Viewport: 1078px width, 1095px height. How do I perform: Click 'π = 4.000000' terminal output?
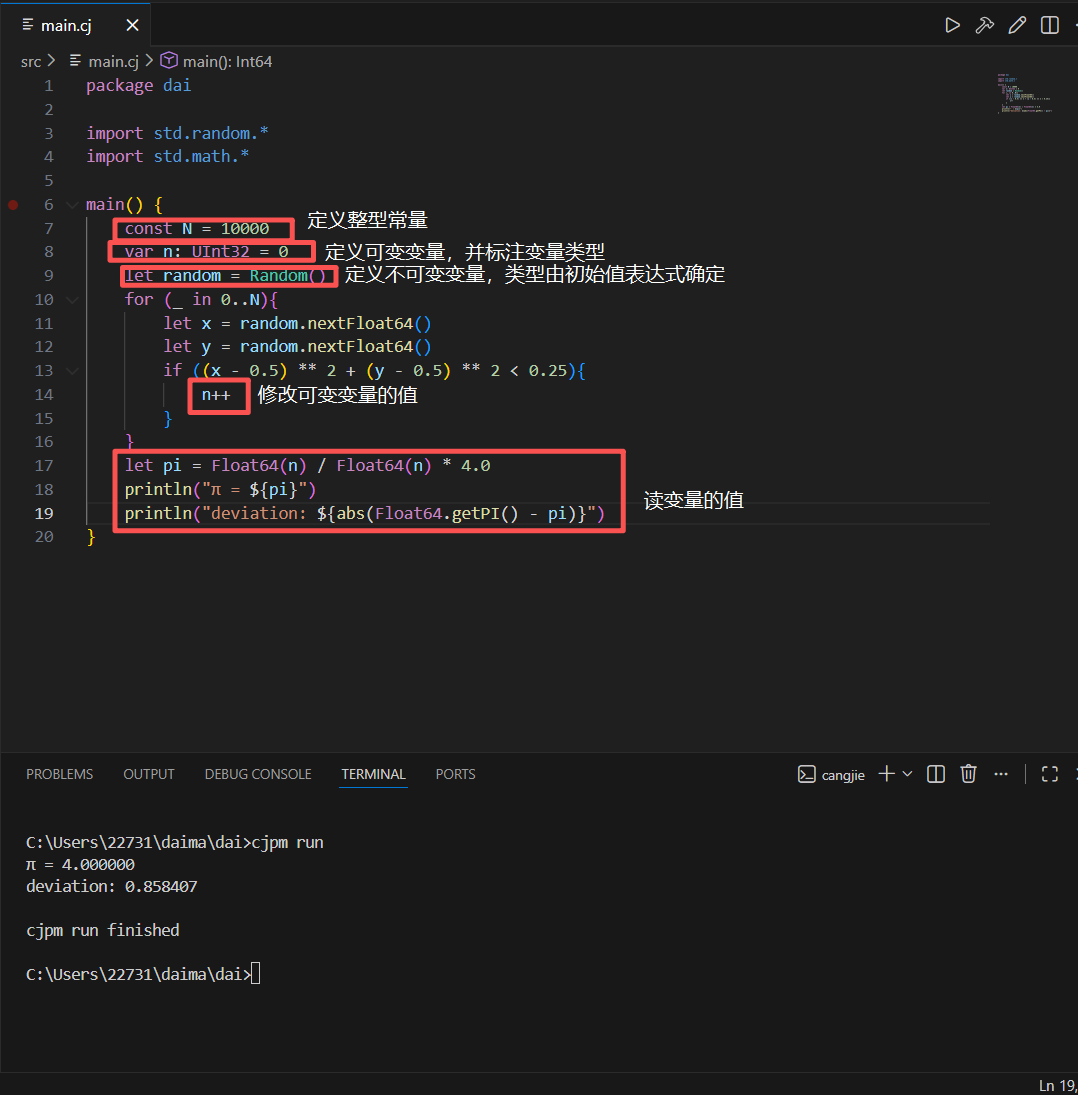(x=80, y=865)
